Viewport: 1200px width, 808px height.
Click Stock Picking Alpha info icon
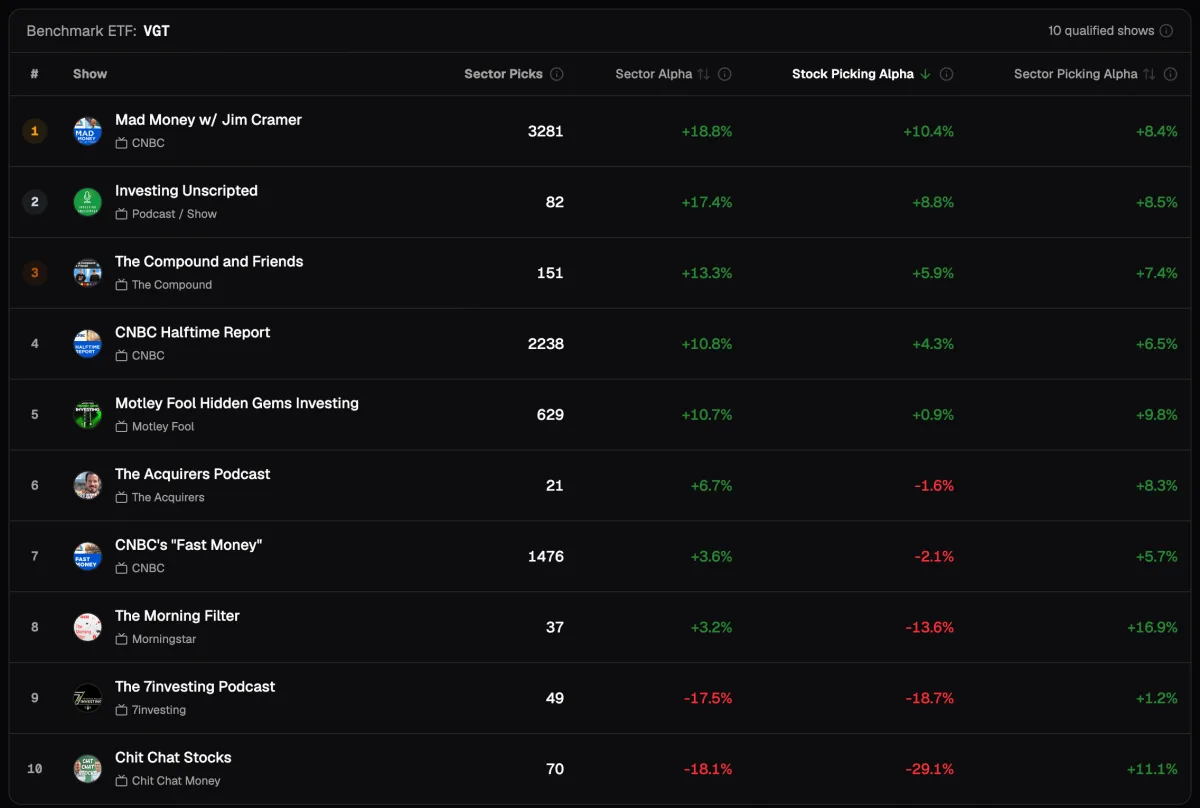[x=947, y=74]
